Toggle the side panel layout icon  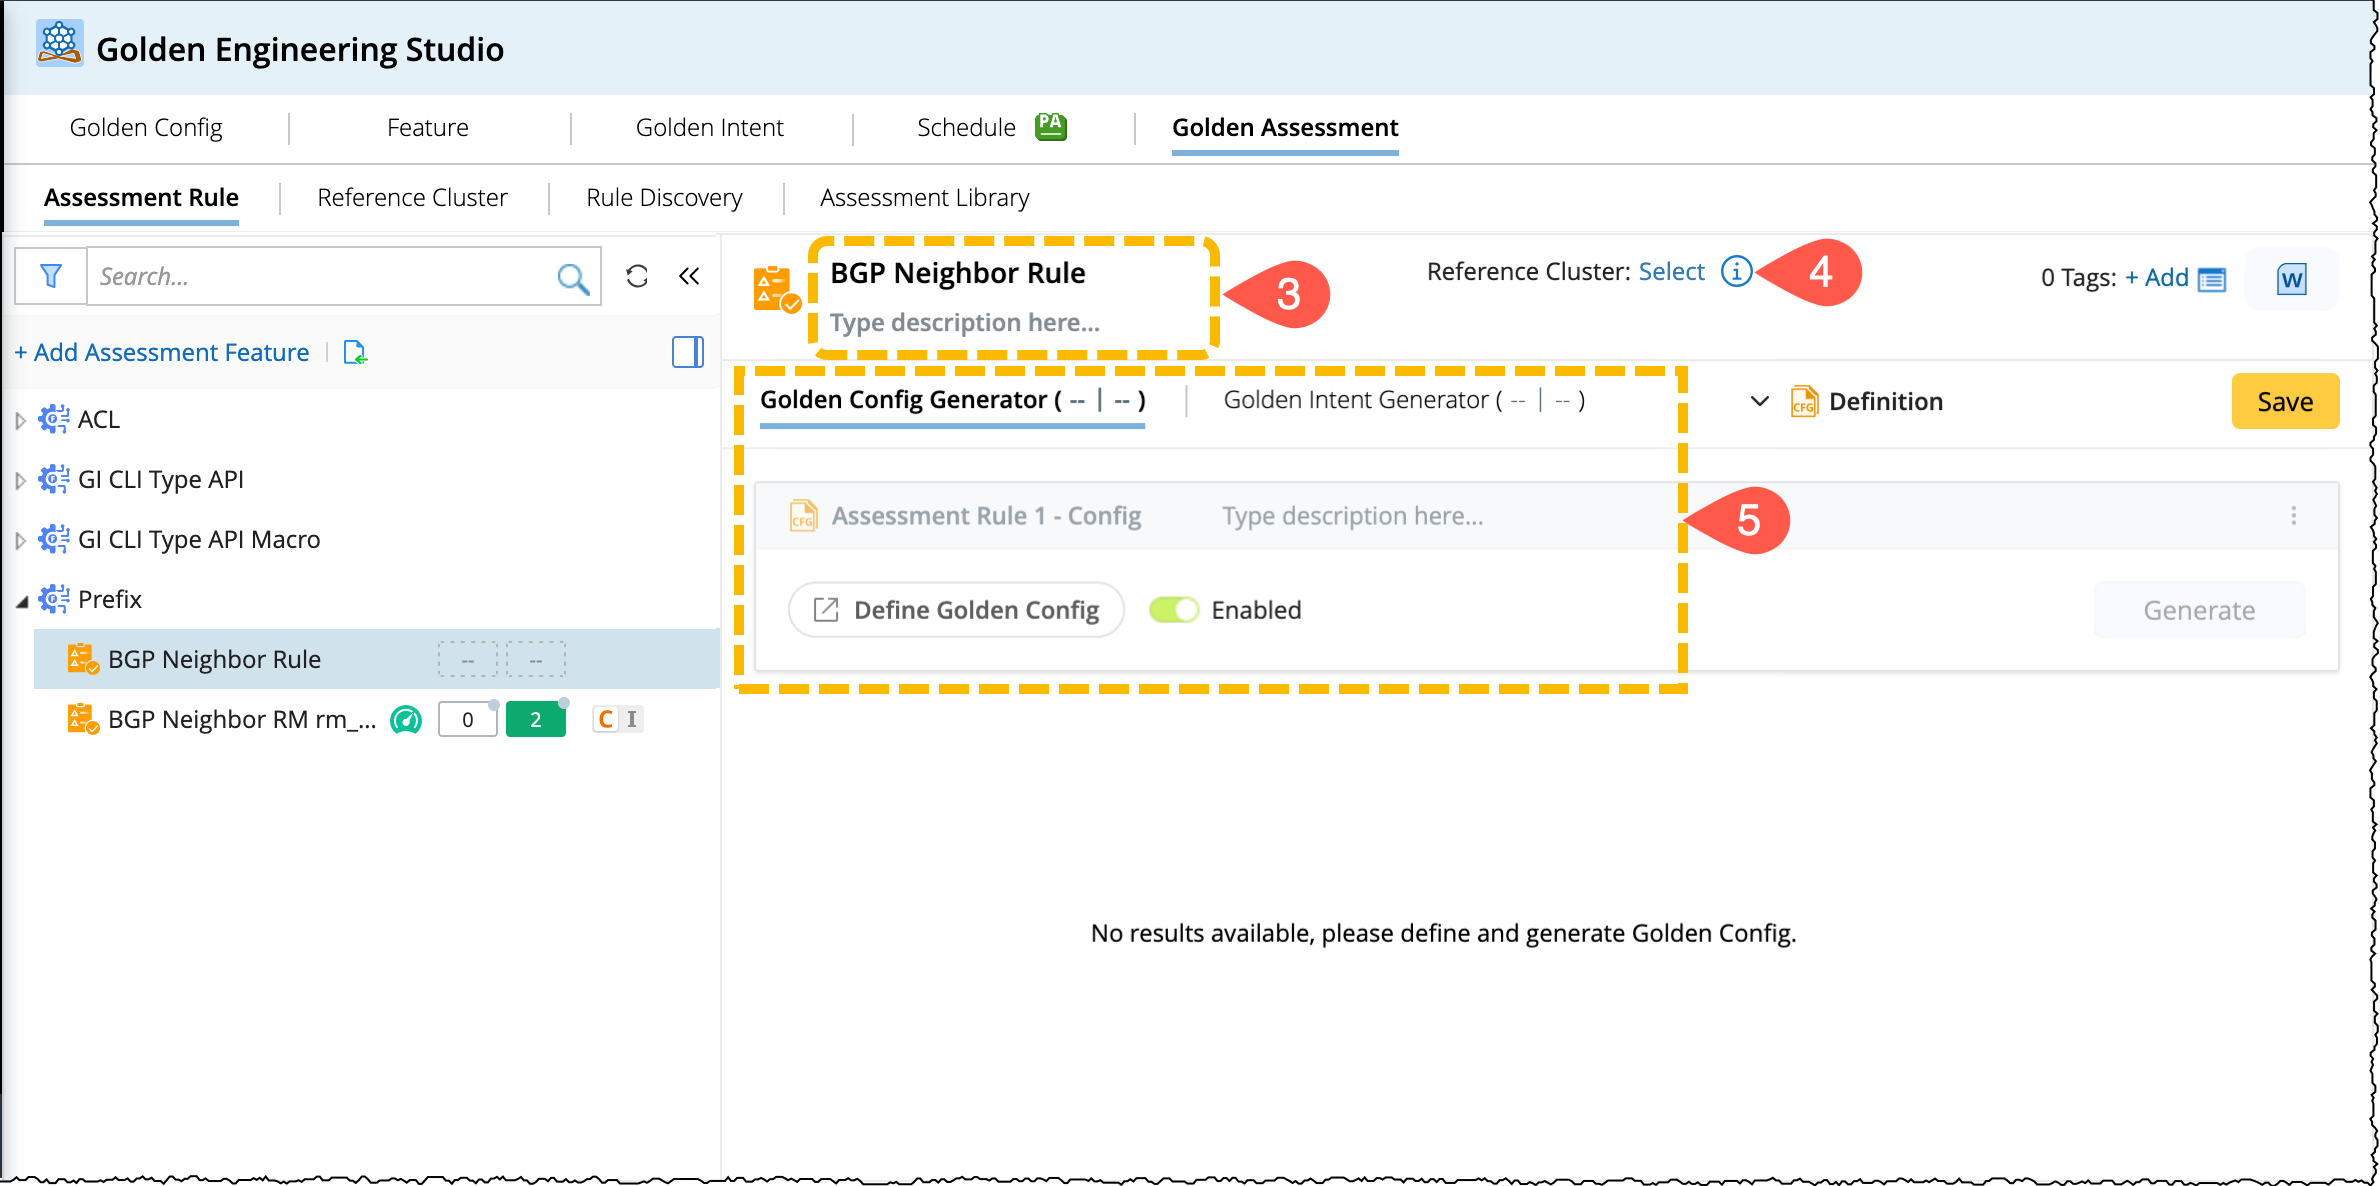687,352
